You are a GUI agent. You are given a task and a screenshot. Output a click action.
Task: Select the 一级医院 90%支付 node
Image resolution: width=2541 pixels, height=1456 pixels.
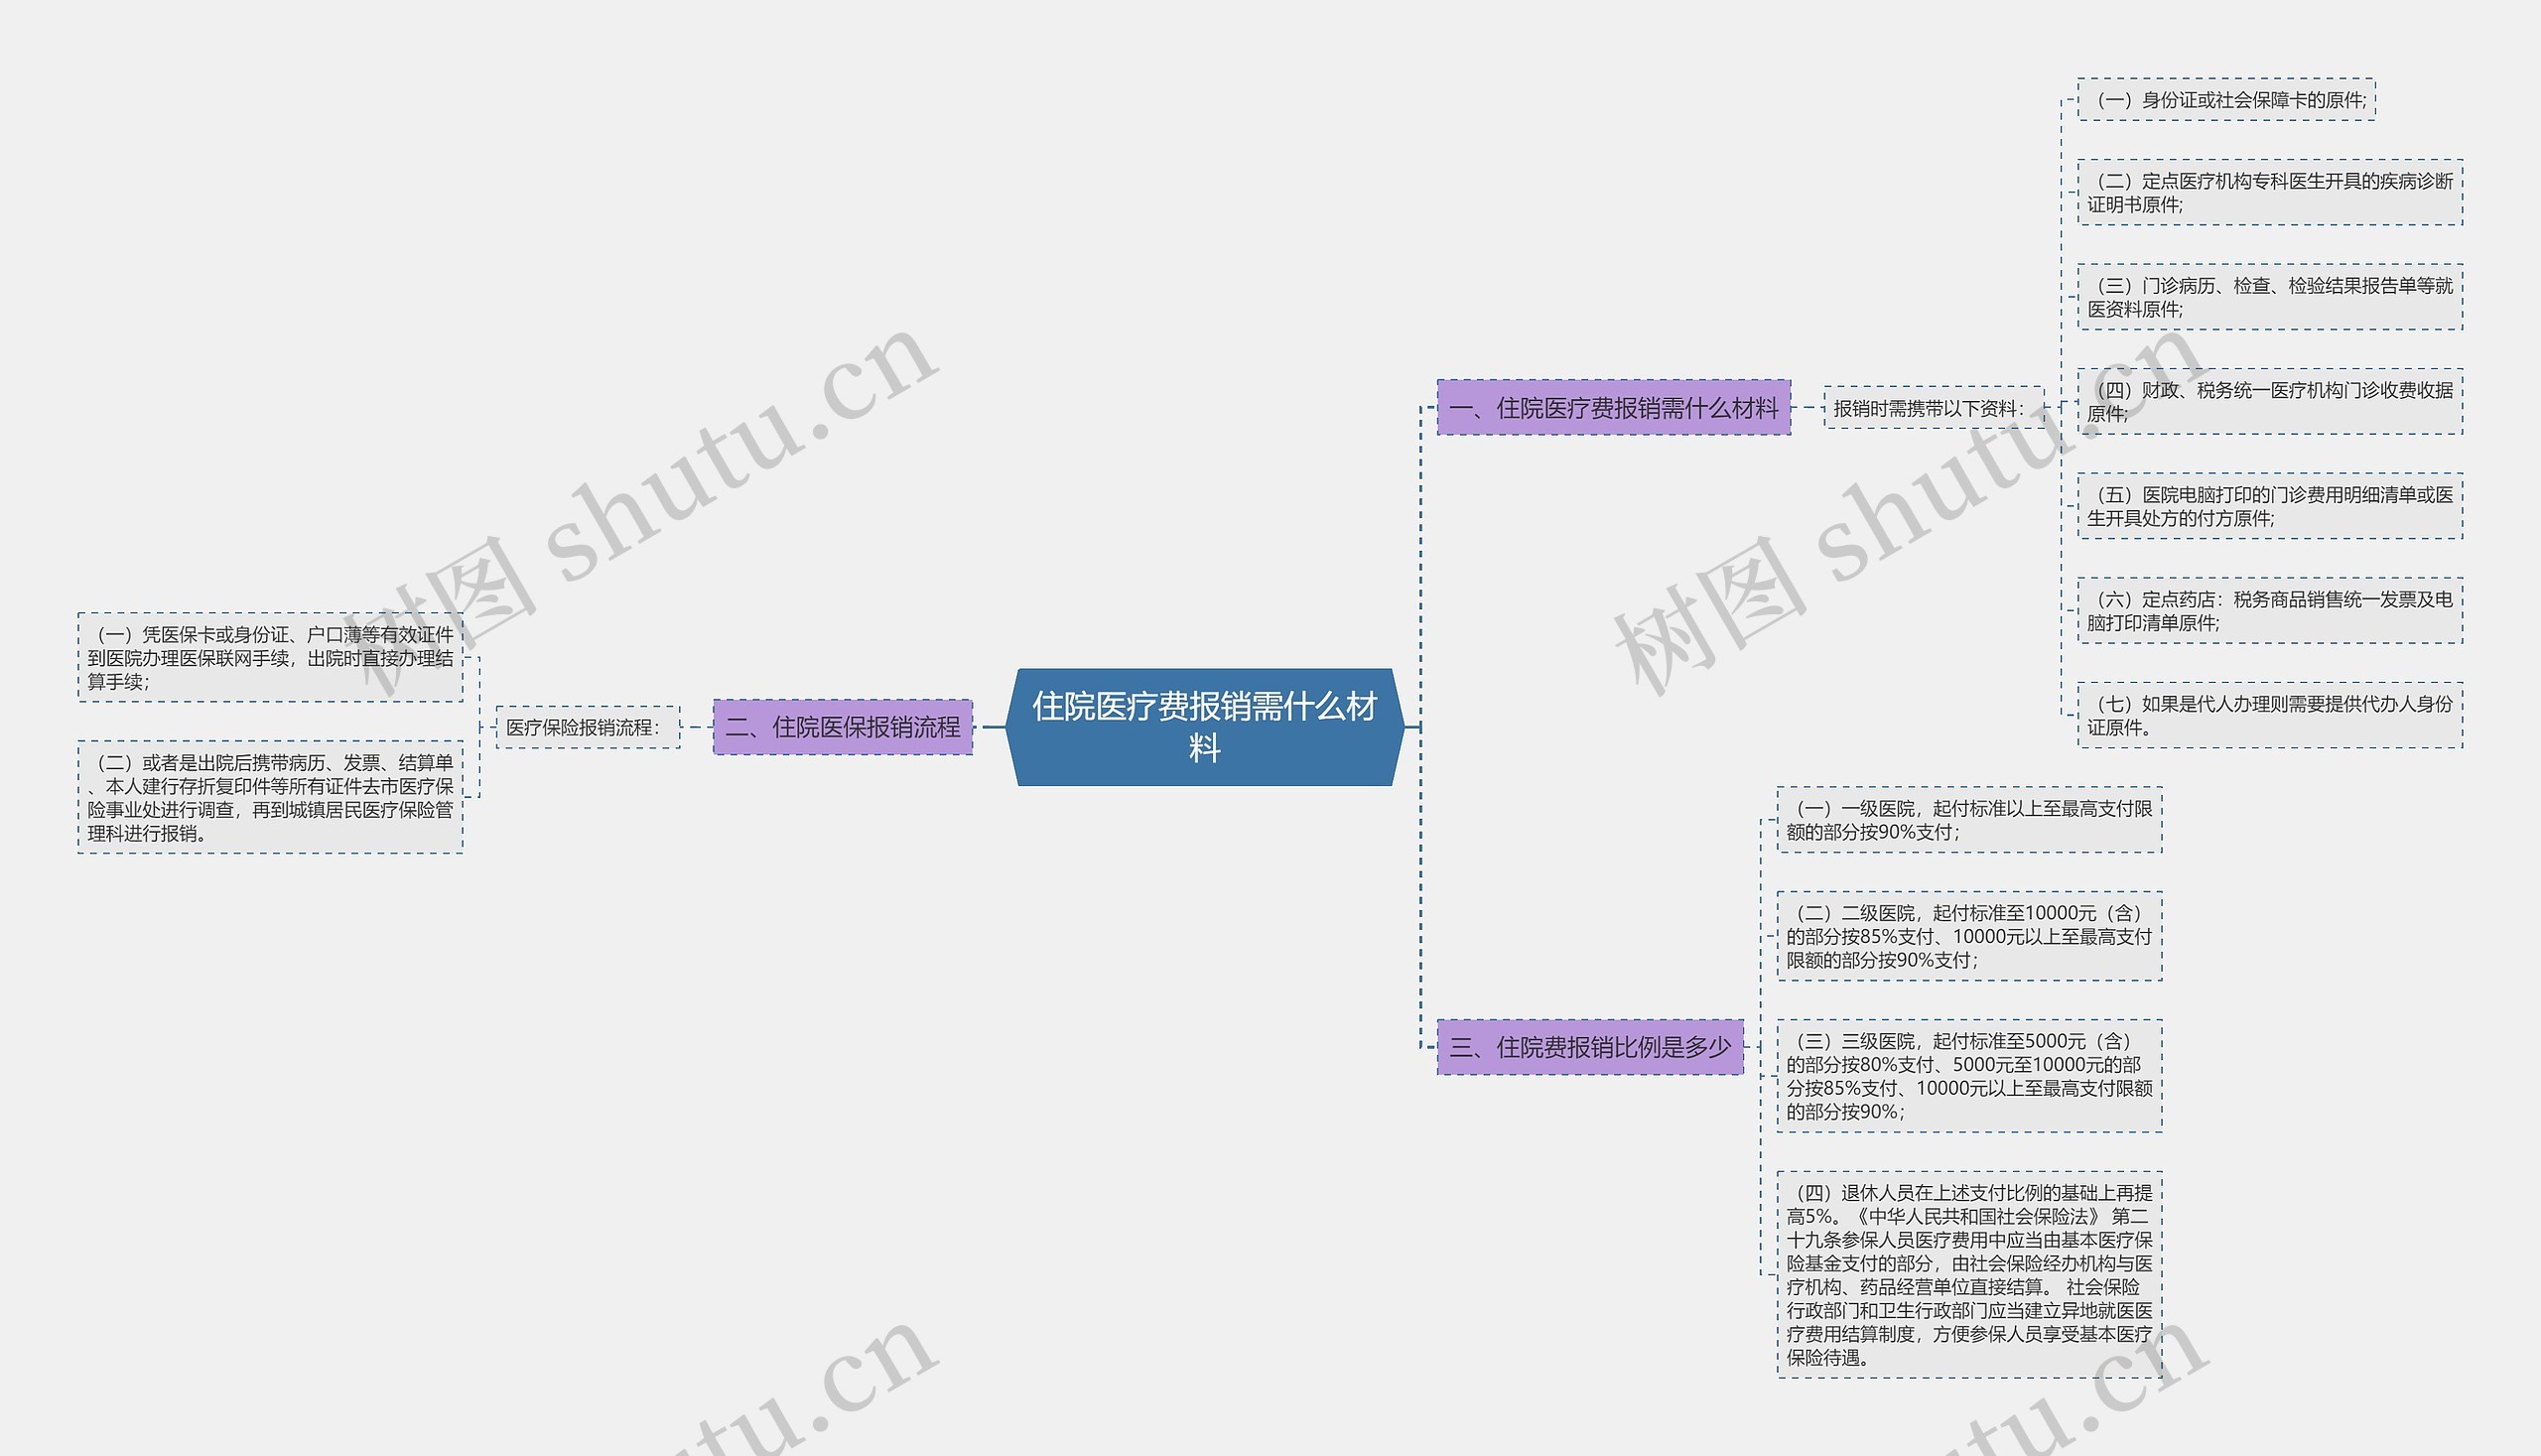pyautogui.click(x=1969, y=820)
